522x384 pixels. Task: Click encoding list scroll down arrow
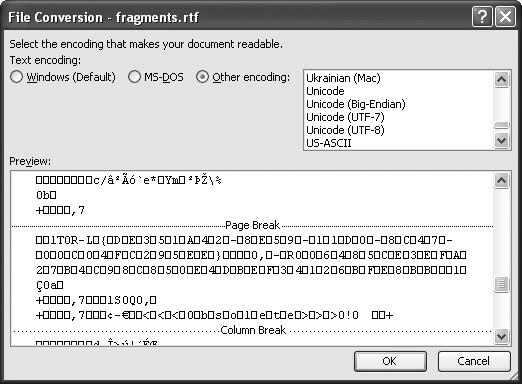502,140
